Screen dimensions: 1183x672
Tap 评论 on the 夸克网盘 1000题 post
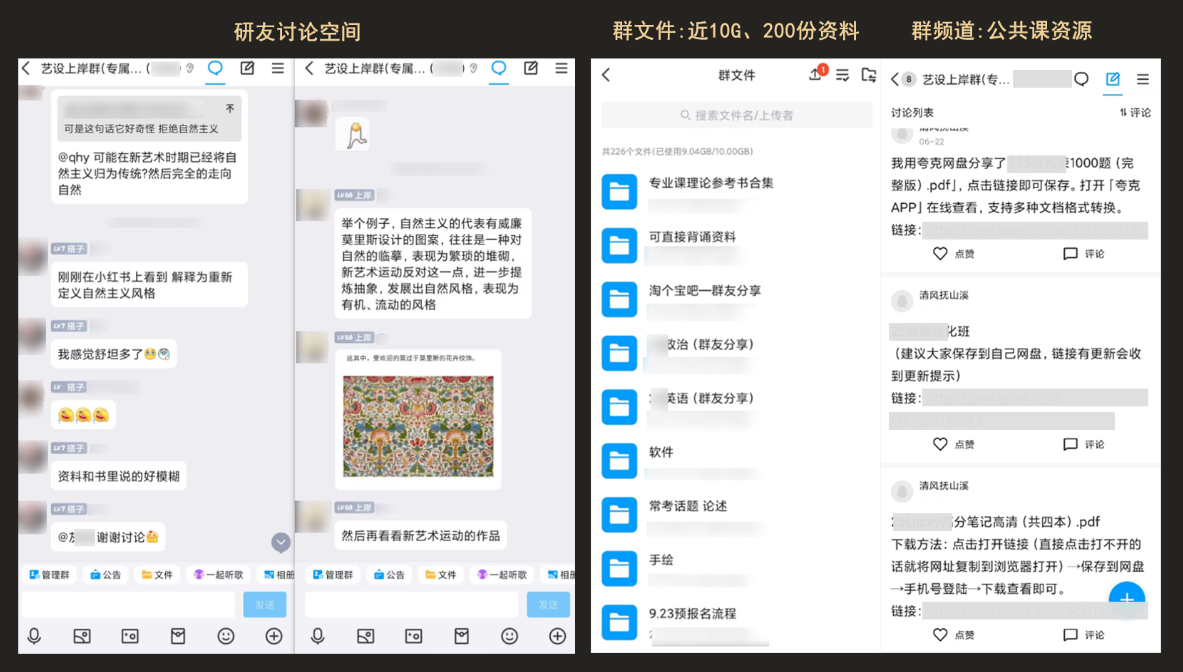[1083, 254]
